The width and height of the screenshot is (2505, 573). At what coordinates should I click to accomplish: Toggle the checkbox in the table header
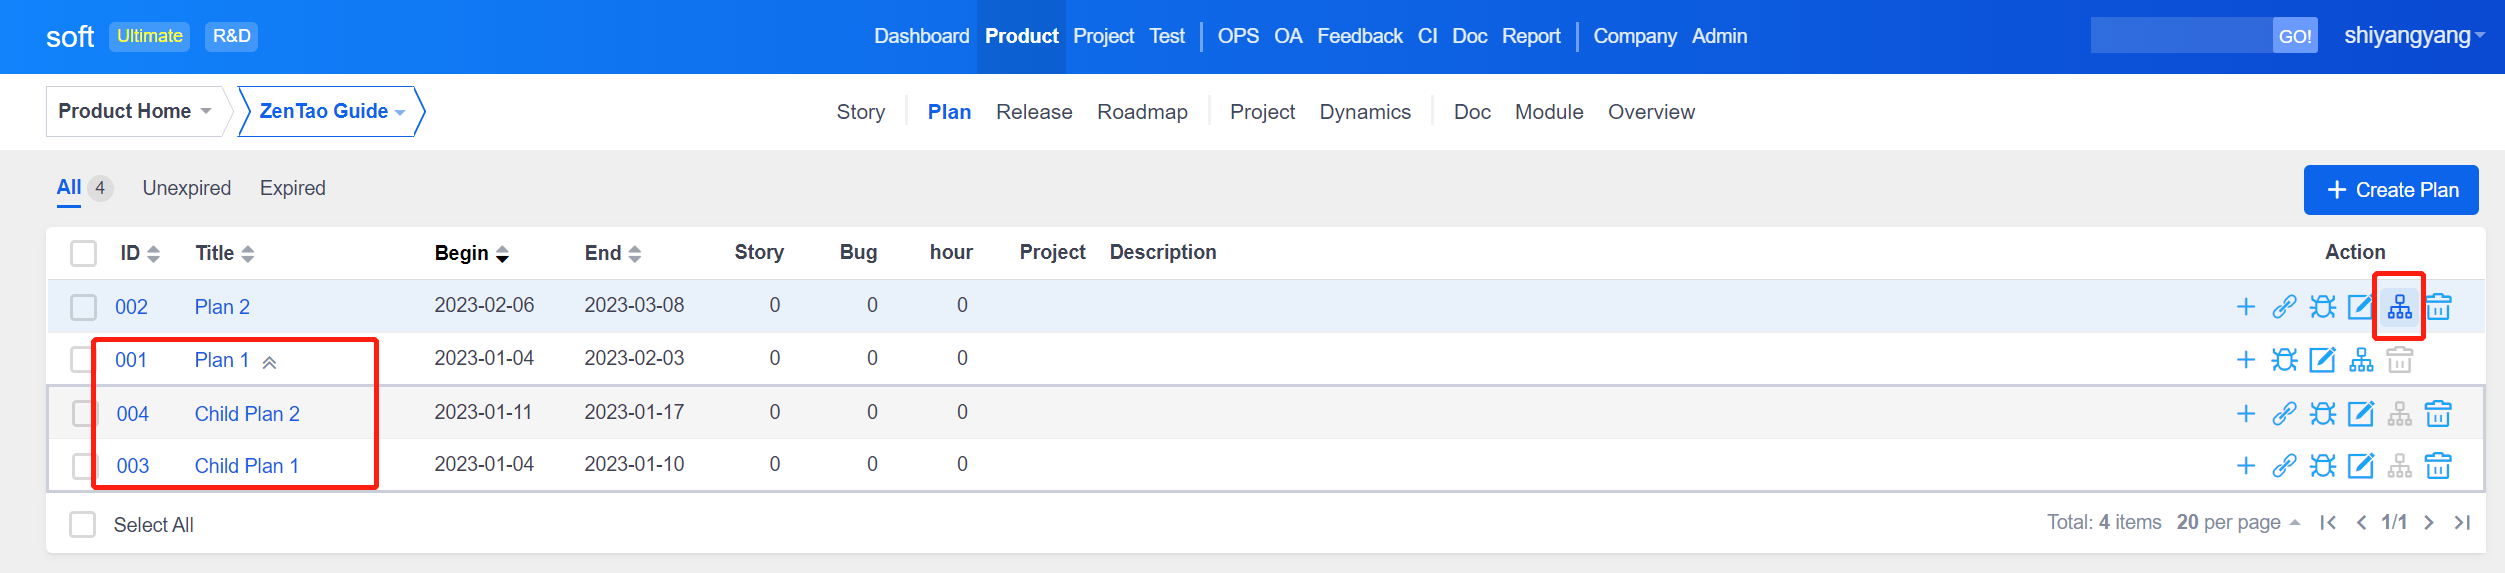point(83,253)
